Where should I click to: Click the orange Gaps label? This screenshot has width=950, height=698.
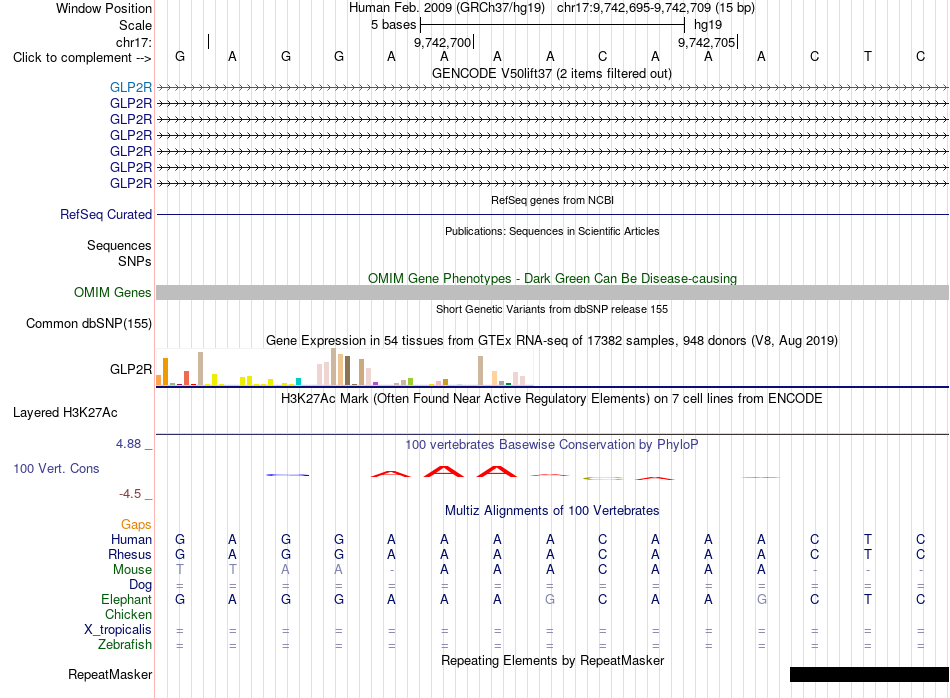(x=136, y=524)
